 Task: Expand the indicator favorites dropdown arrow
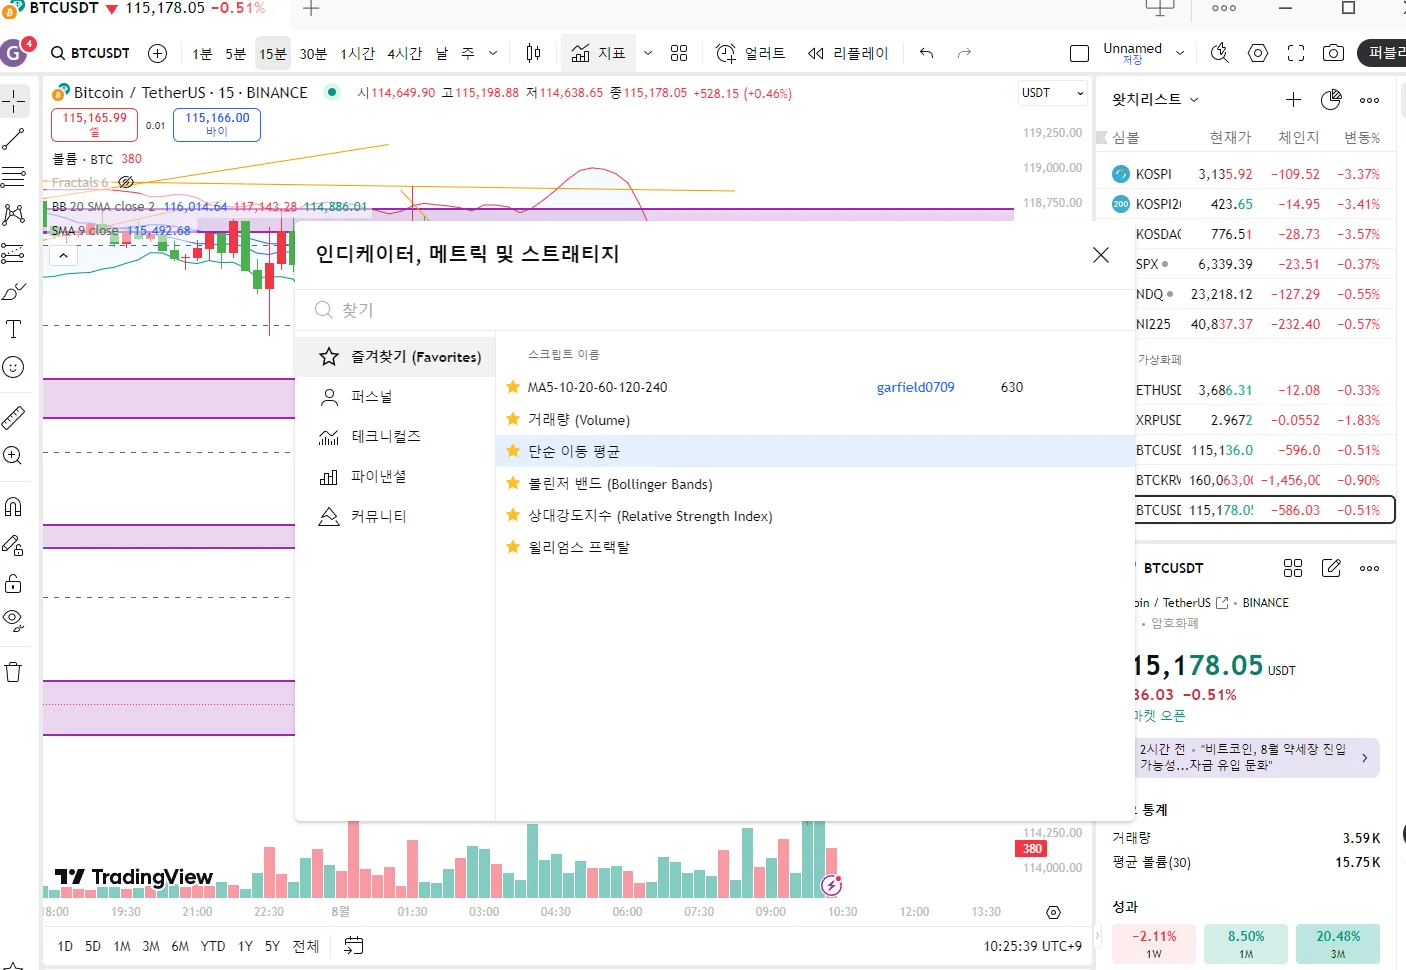[x=648, y=53]
